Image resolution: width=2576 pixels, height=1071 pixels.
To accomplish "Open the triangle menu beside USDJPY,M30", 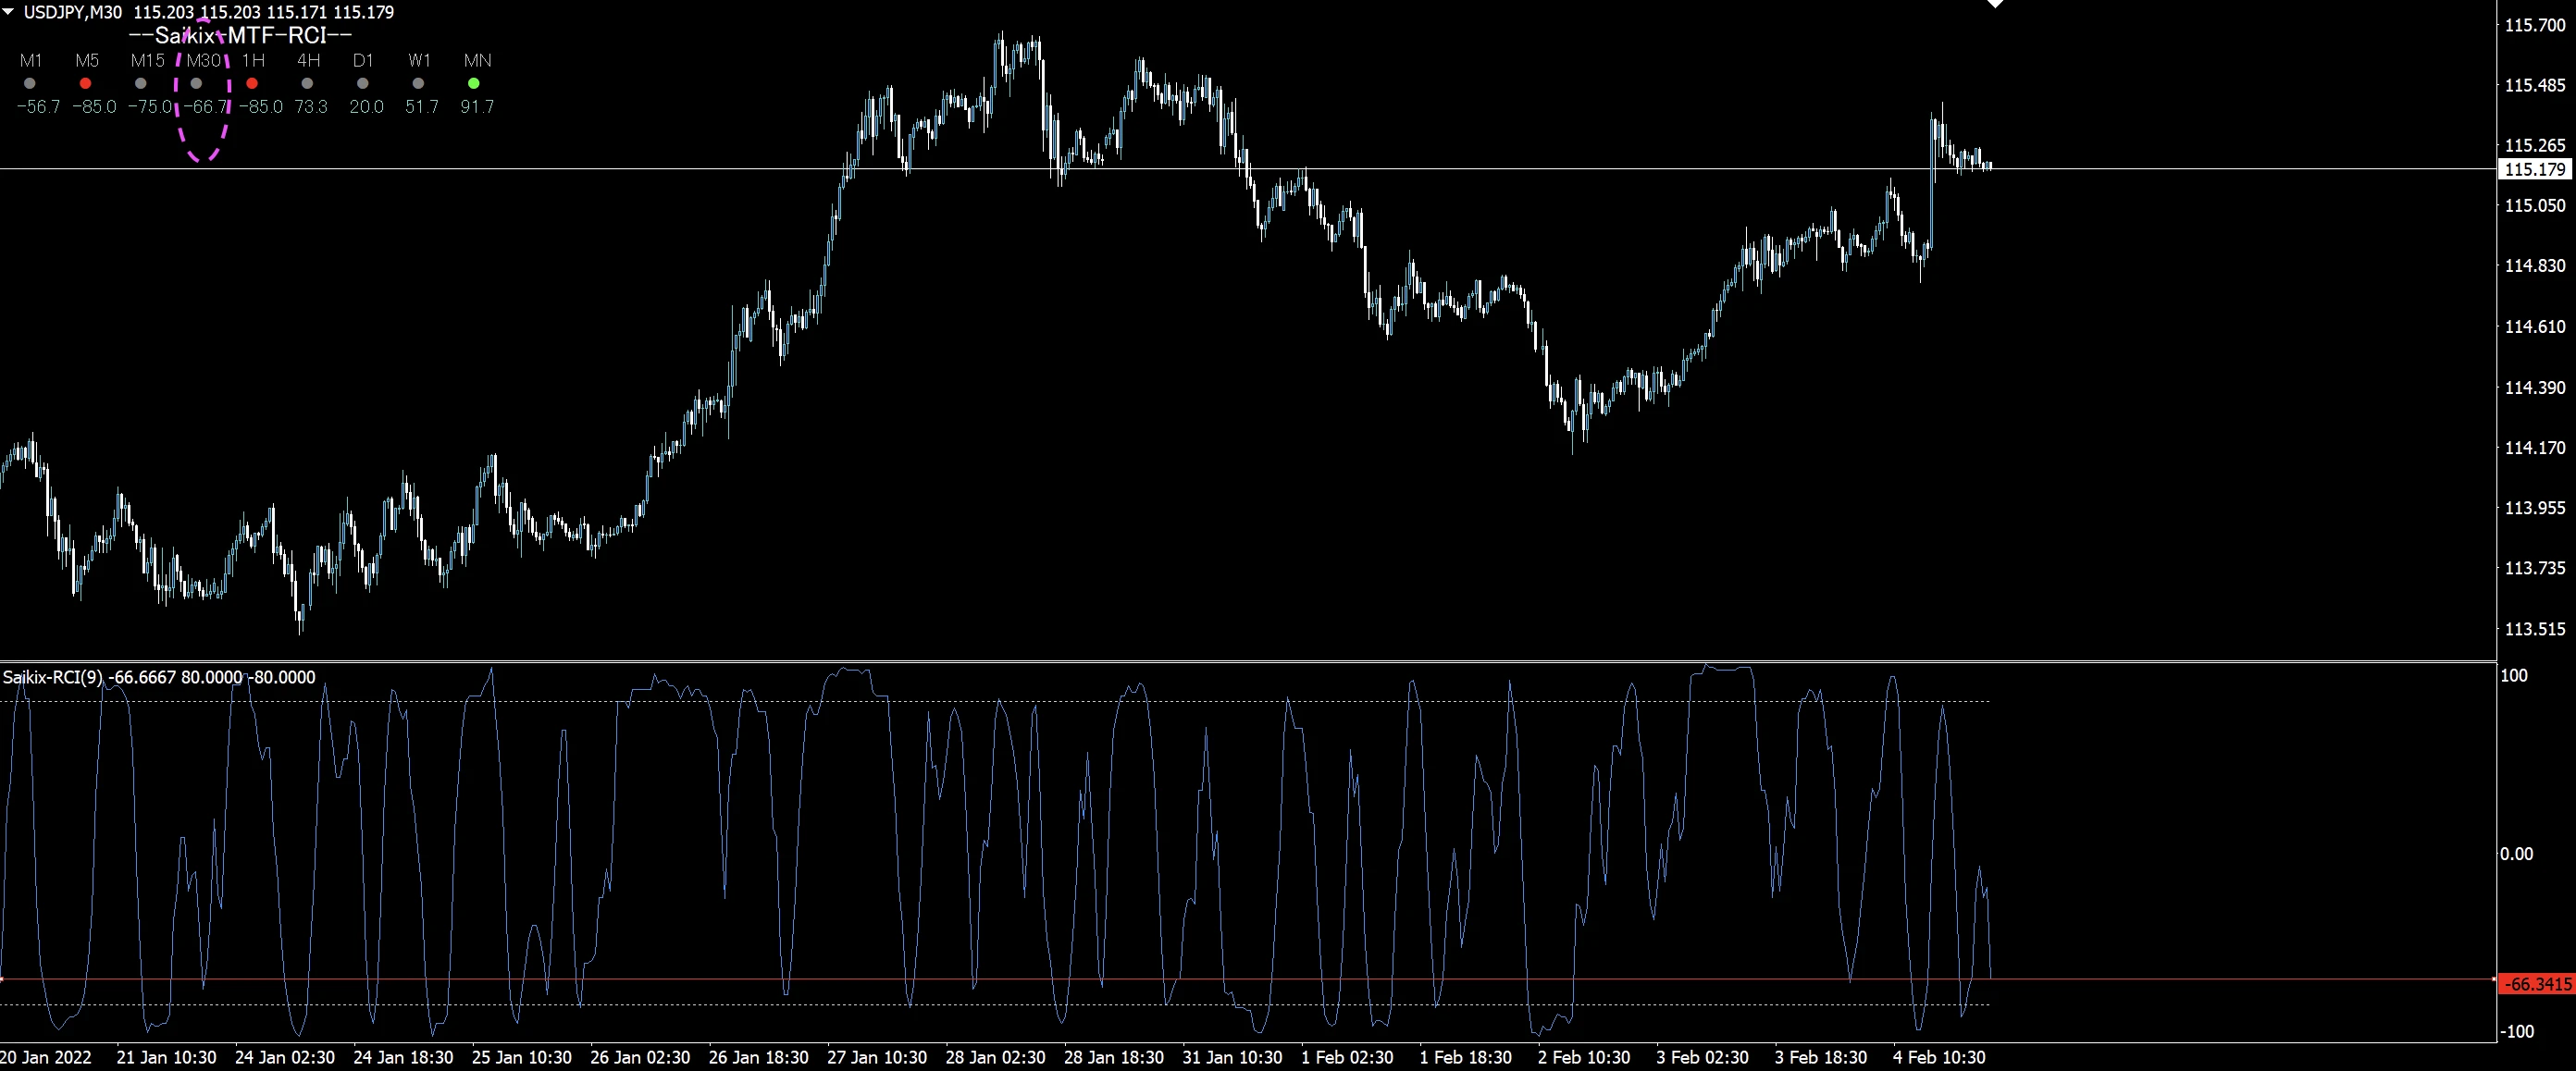I will point(9,12).
